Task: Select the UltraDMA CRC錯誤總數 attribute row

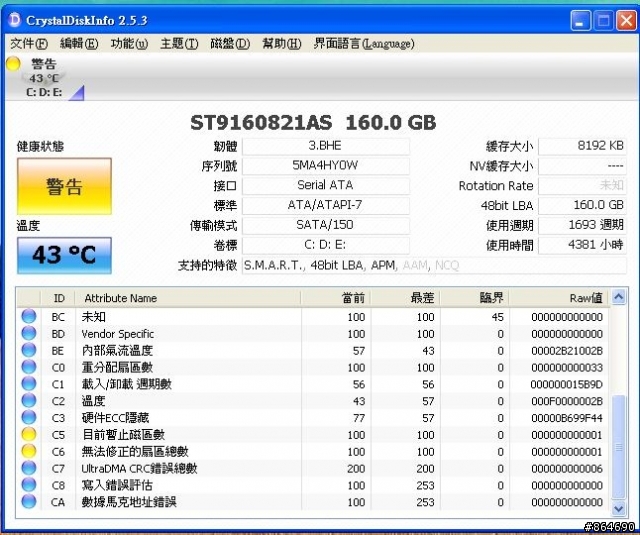Action: click(313, 468)
